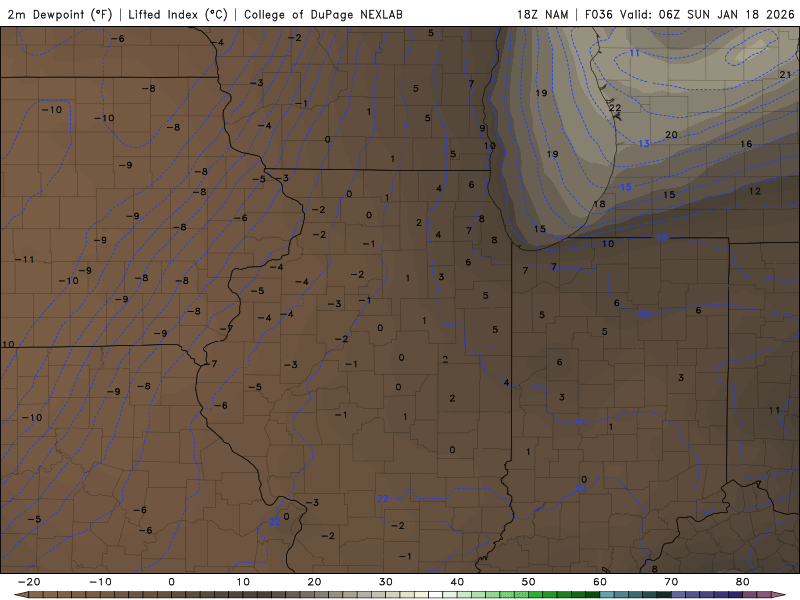Click the -20 label on the color scale

[x=29, y=582]
